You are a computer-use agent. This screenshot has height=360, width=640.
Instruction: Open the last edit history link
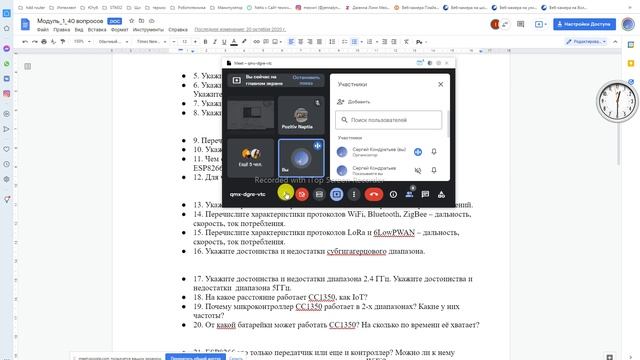coord(240,29)
